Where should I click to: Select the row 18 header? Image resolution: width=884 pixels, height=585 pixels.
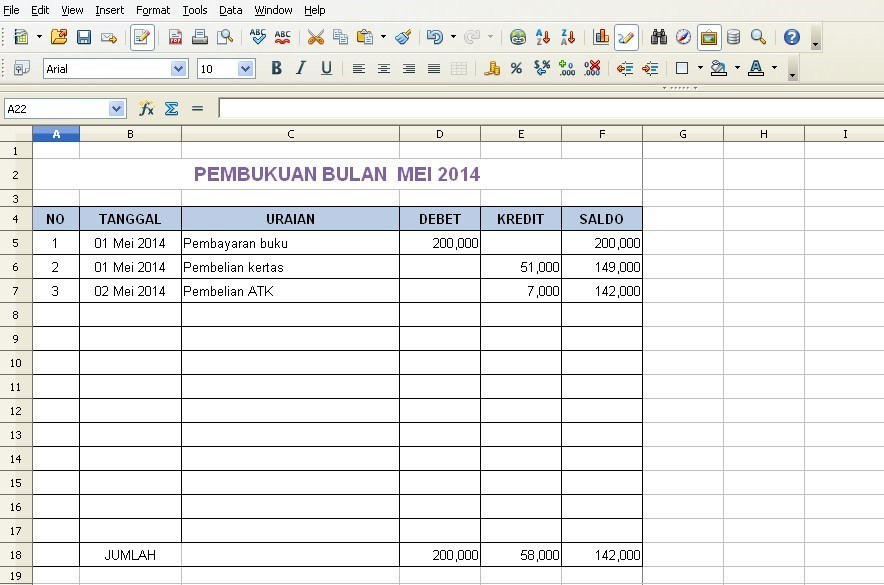point(16,555)
